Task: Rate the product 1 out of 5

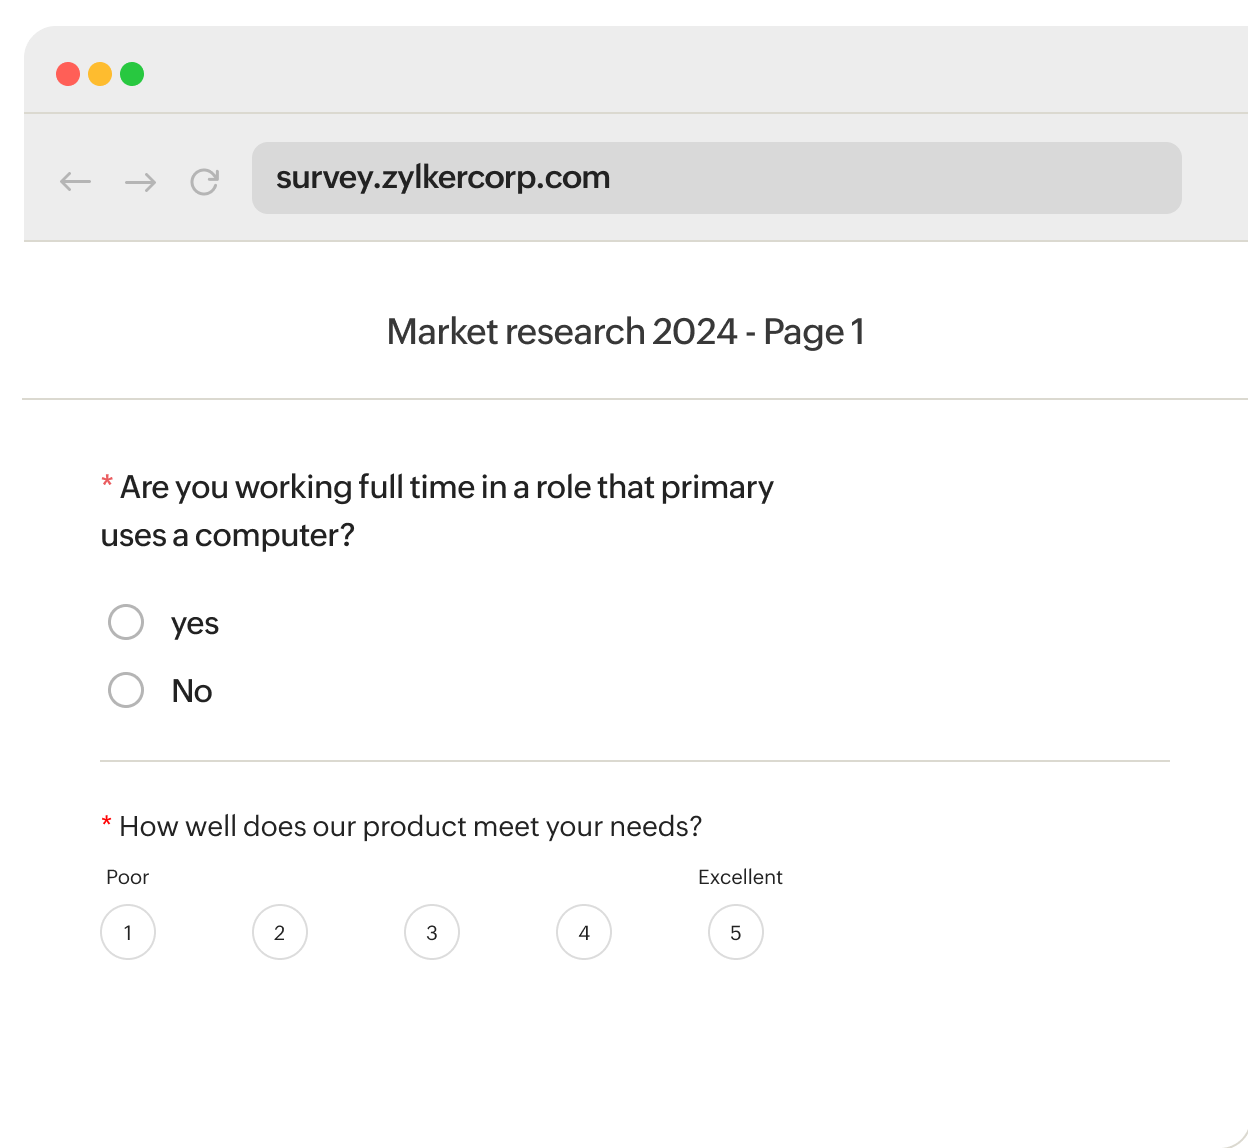Action: point(128,932)
